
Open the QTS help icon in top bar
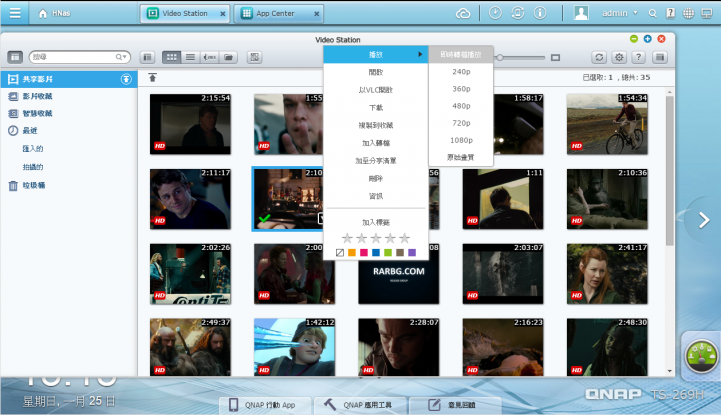(x=670, y=13)
